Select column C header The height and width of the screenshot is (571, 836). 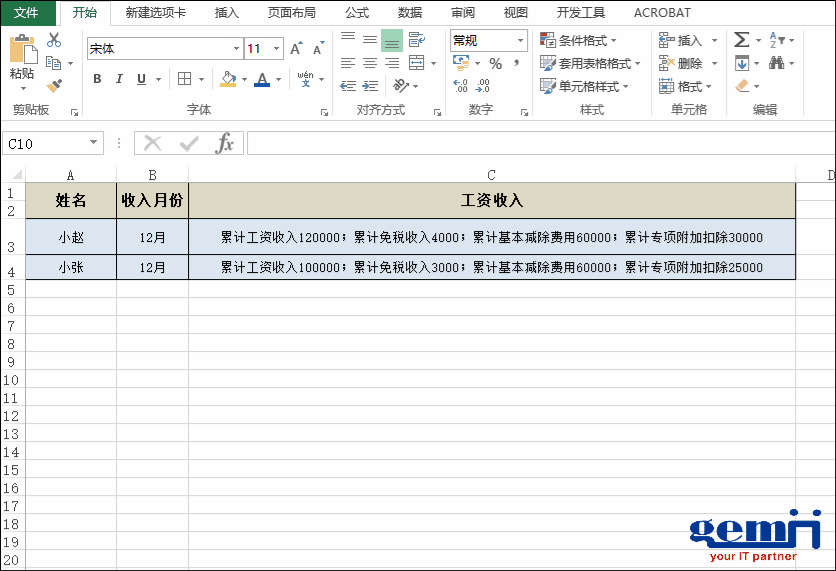pos(491,175)
